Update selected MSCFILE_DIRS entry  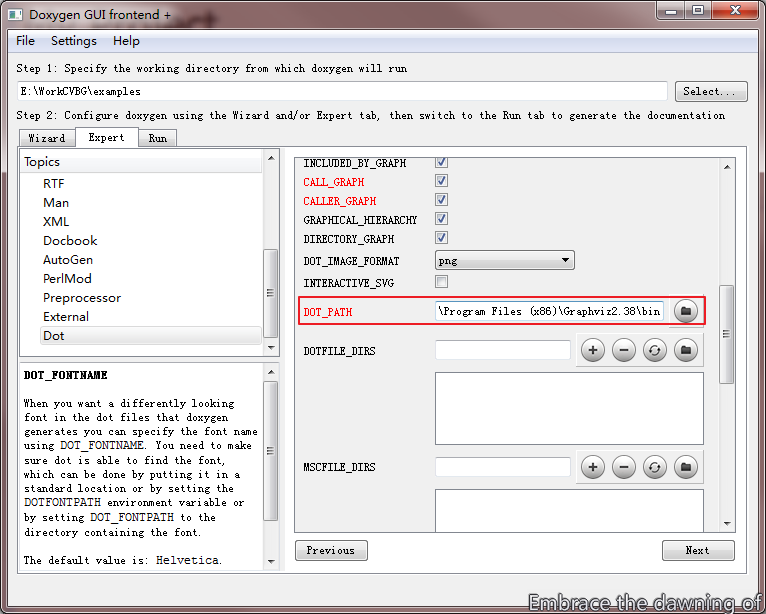point(655,467)
